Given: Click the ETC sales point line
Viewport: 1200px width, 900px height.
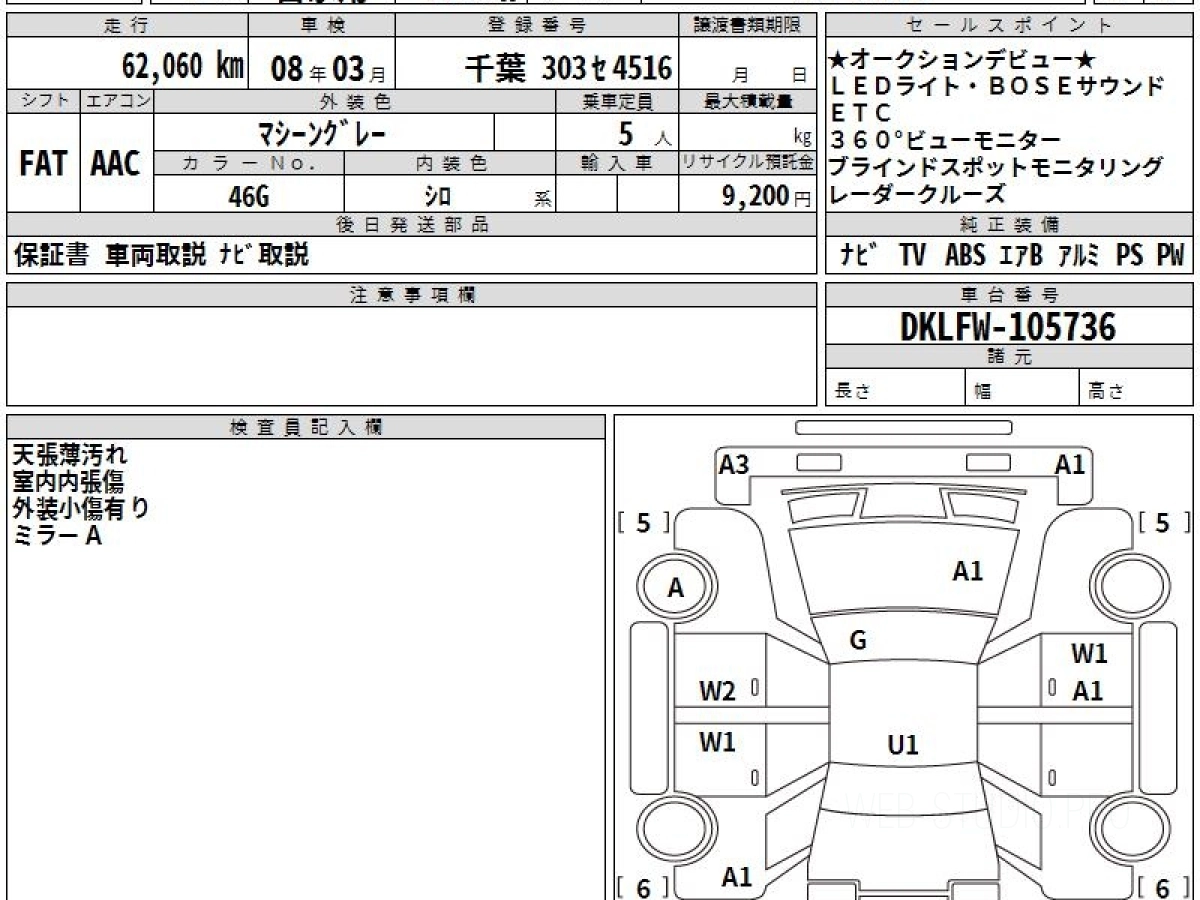Looking at the screenshot, I should tap(859, 114).
